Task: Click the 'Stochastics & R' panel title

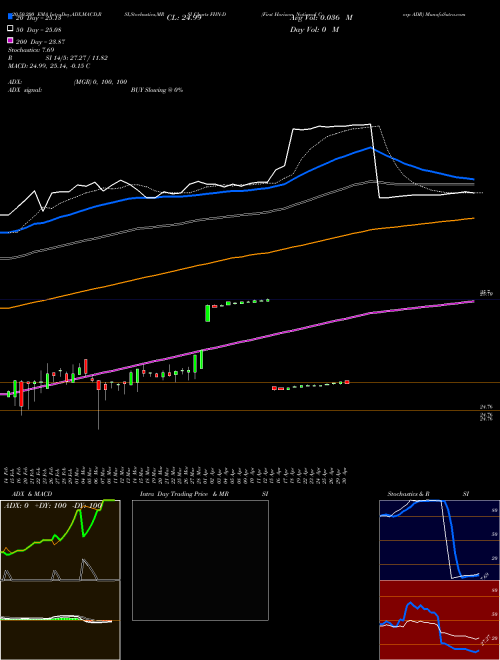Action: click(x=409, y=494)
